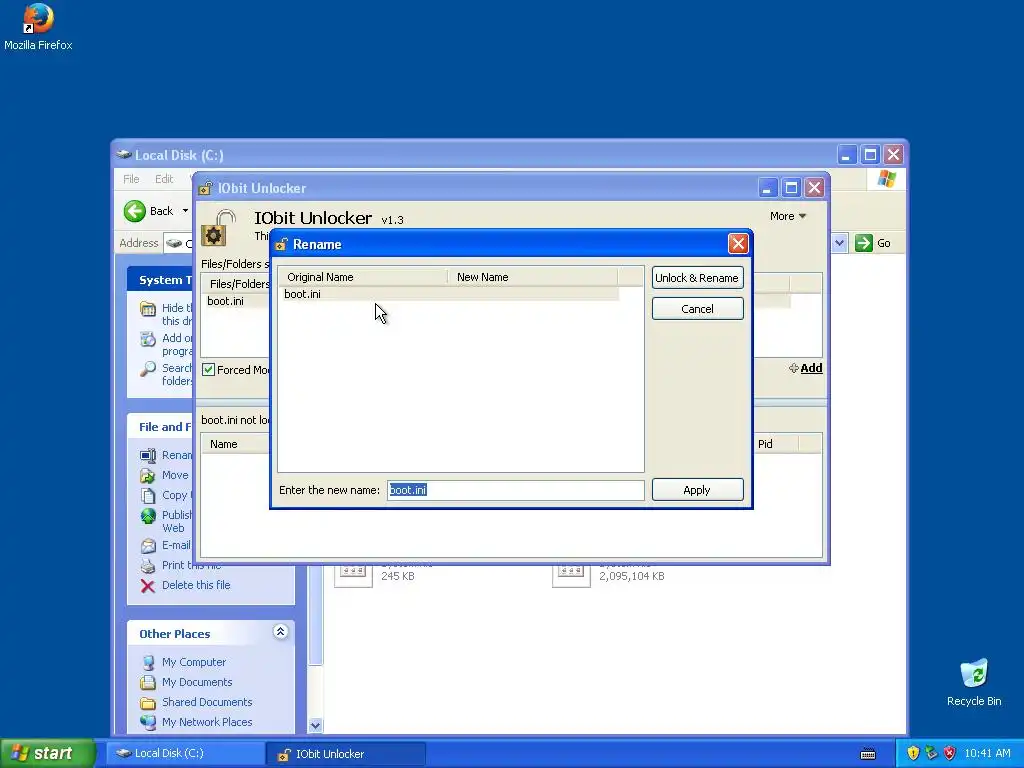This screenshot has width=1024, height=768.
Task: Click My Network Places icon
Action: click(148, 722)
